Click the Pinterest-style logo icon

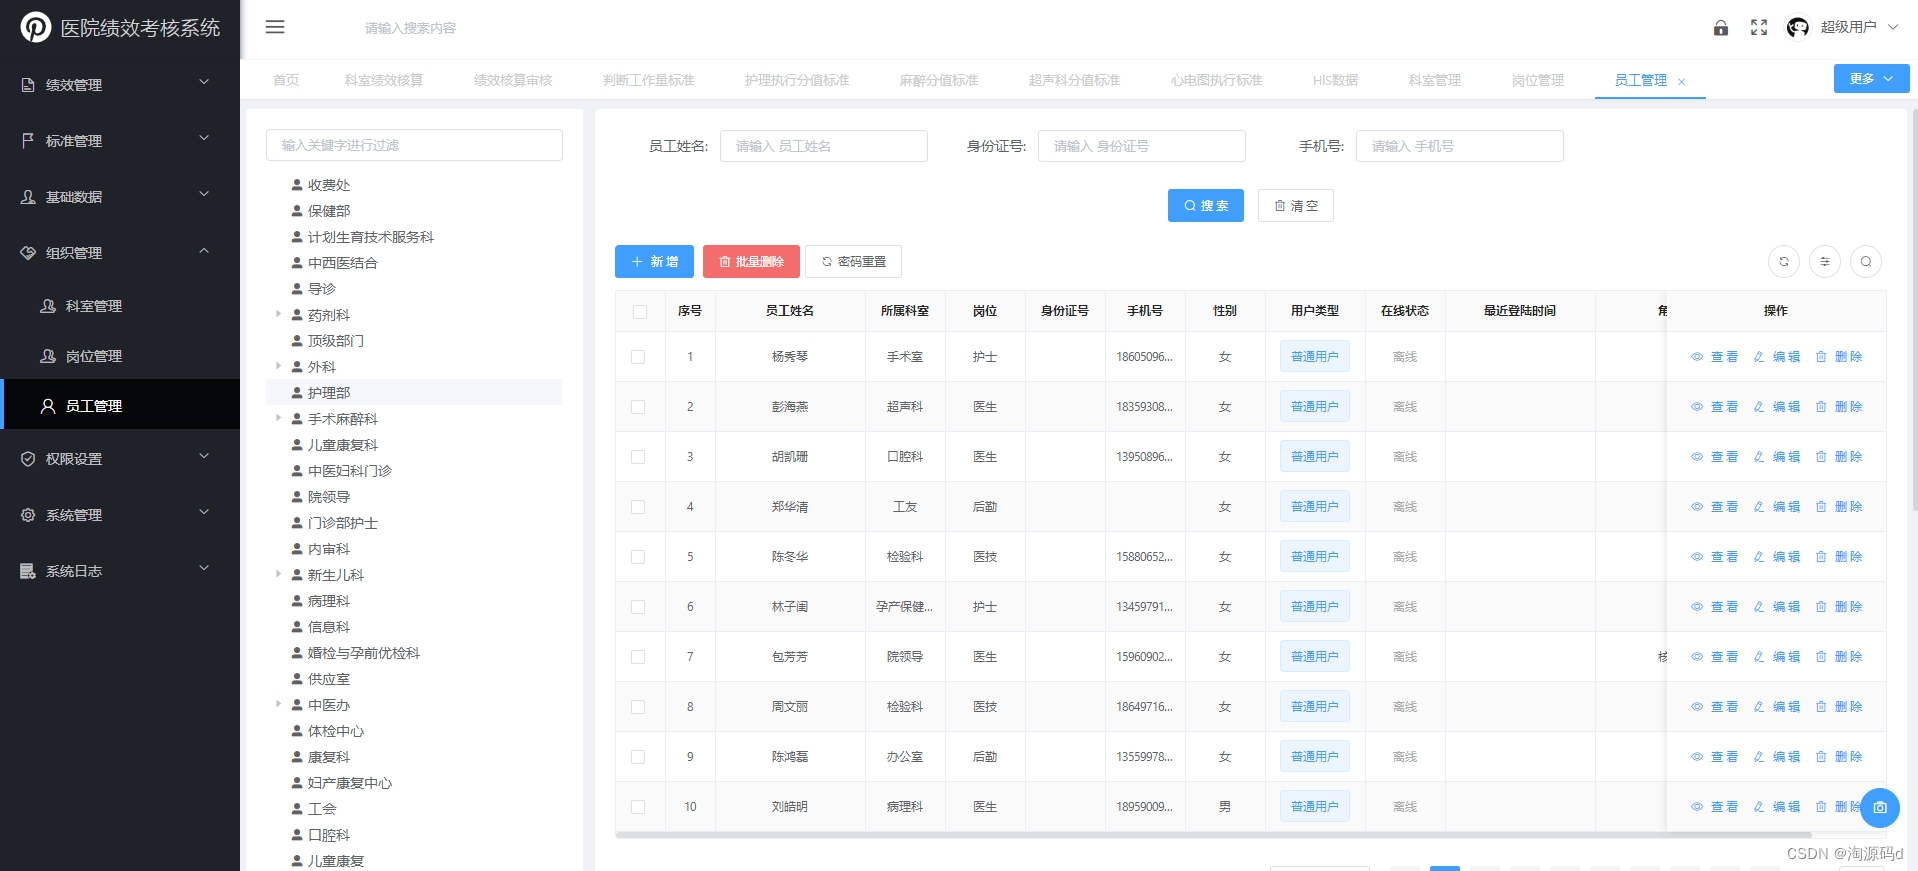[36, 27]
